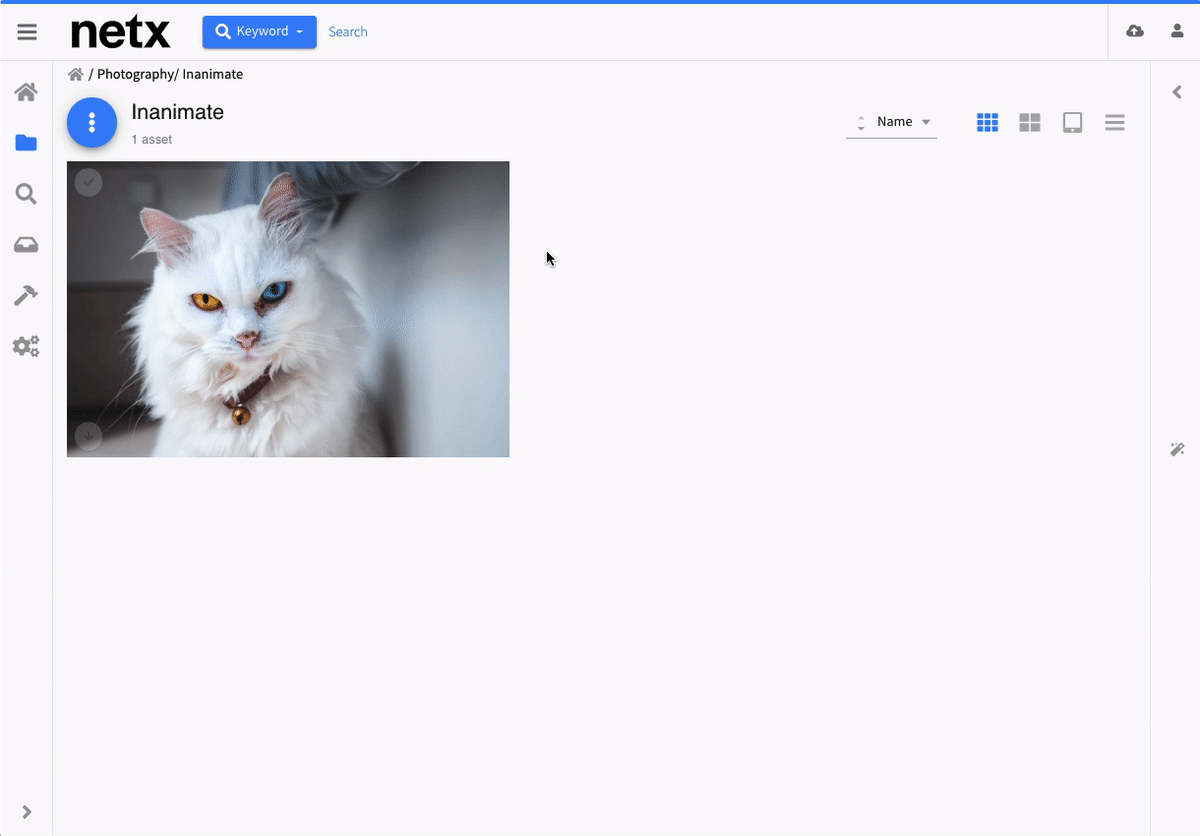Open the Keyword search type dropdown

pos(259,32)
